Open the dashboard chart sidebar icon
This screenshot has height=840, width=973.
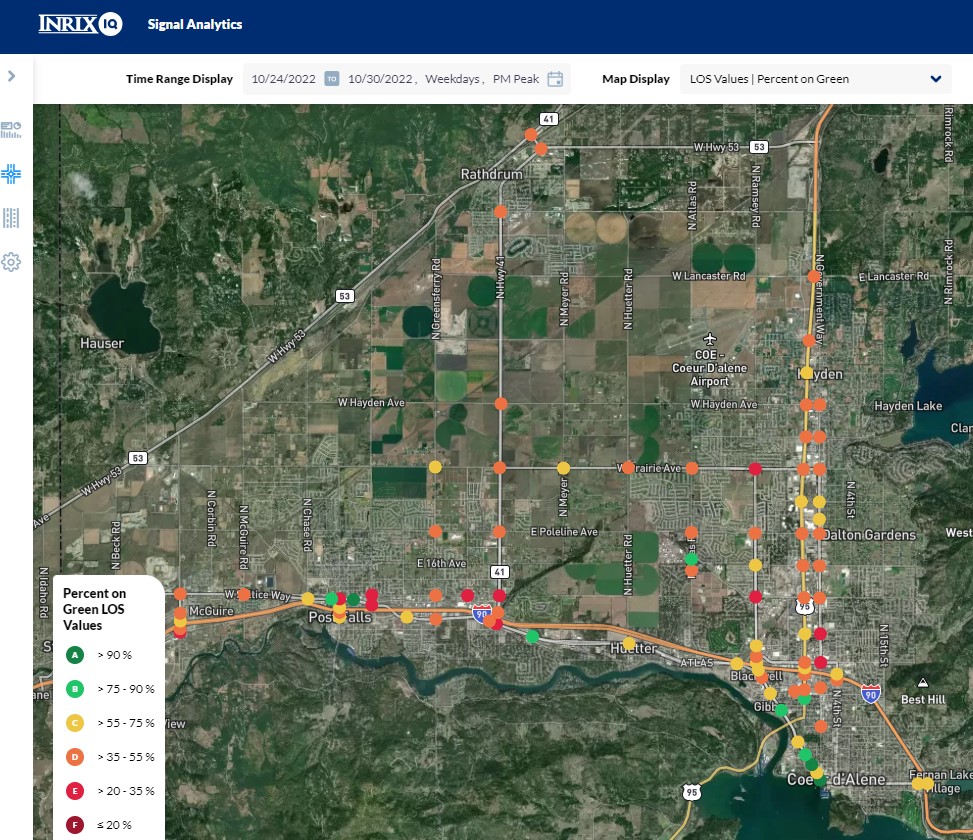point(11,130)
